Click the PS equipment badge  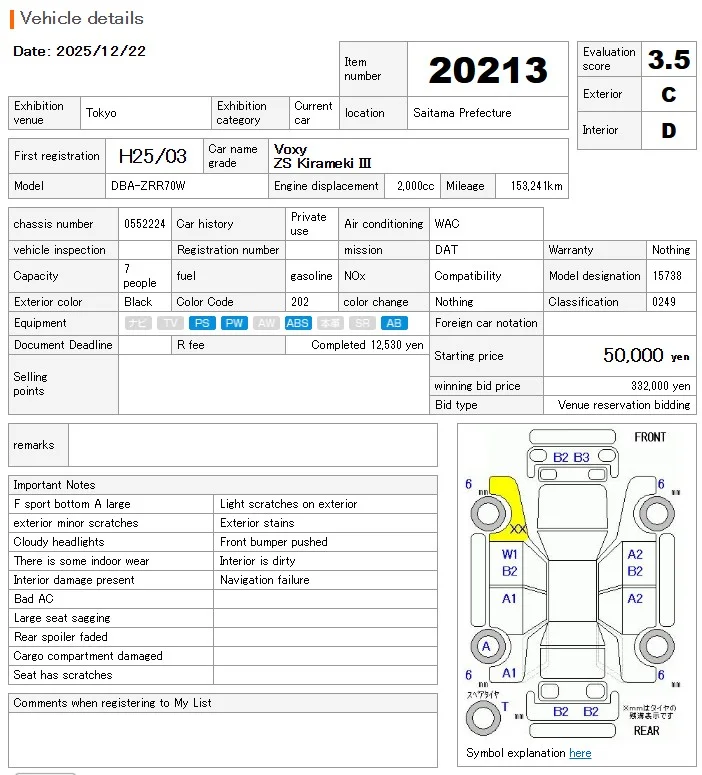202,323
